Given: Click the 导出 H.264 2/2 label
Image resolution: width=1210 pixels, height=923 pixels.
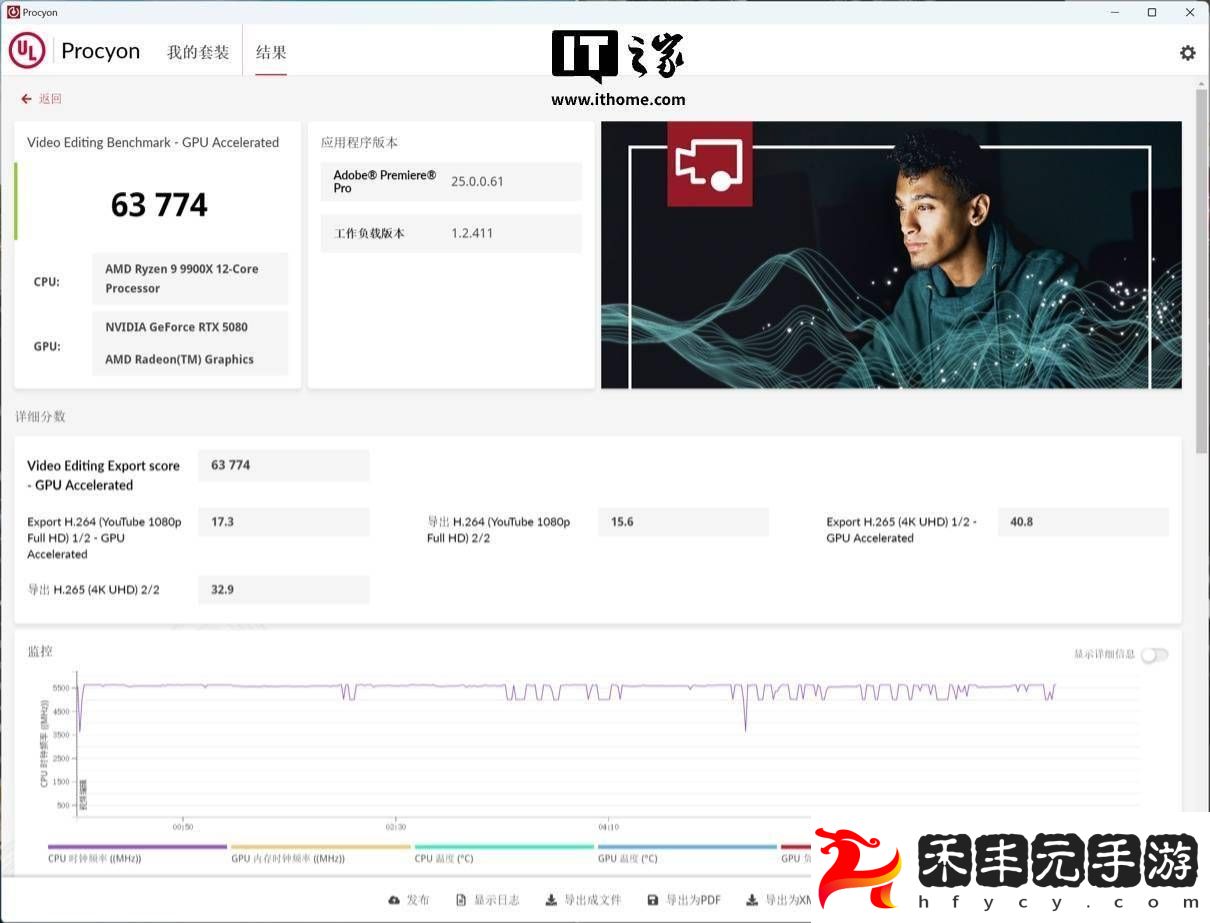Looking at the screenshot, I should click(499, 530).
